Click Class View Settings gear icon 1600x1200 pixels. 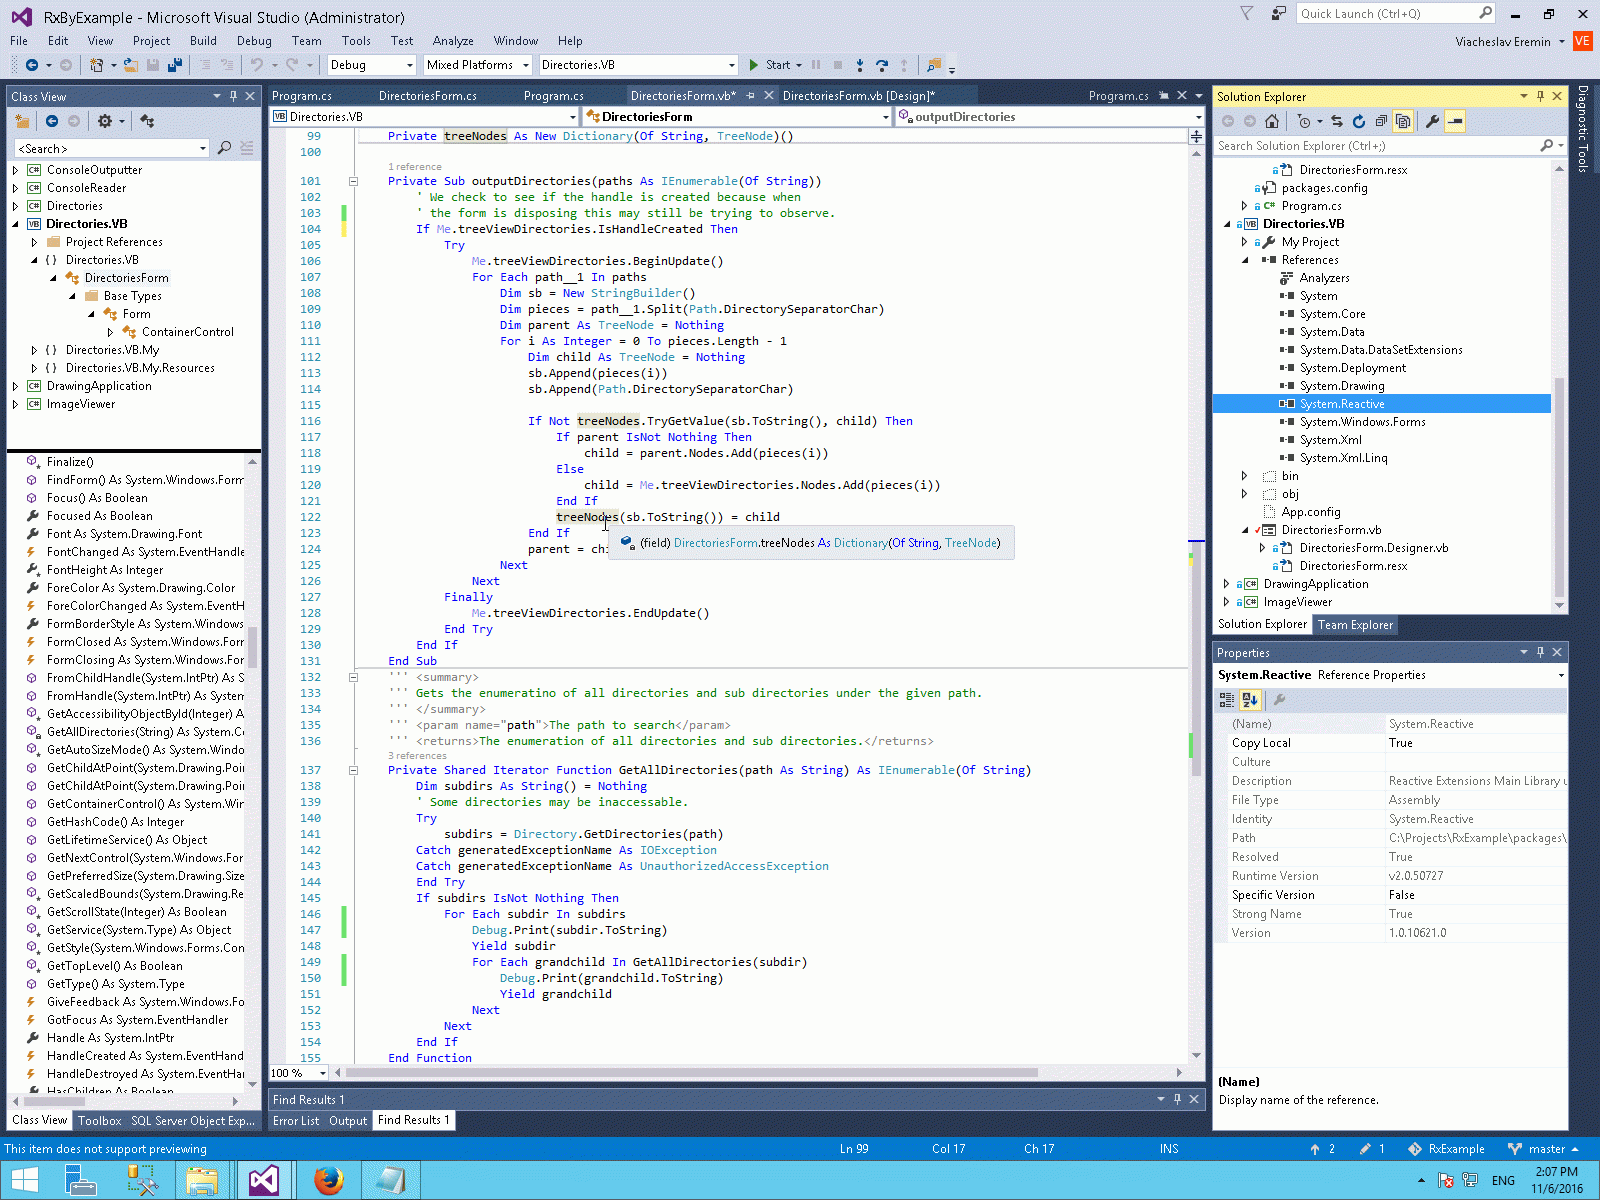[x=105, y=121]
